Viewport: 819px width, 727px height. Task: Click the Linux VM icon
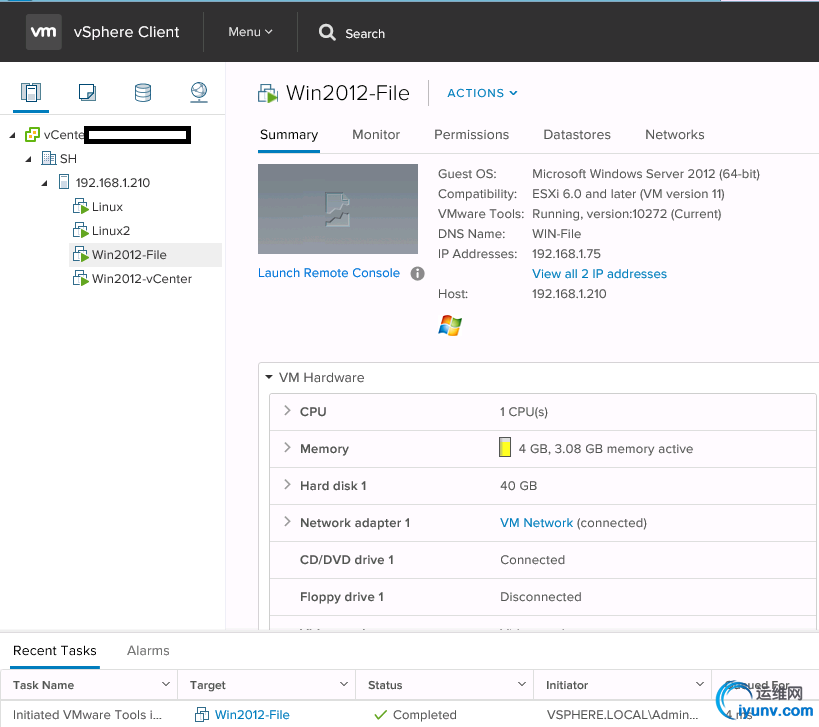tap(80, 206)
